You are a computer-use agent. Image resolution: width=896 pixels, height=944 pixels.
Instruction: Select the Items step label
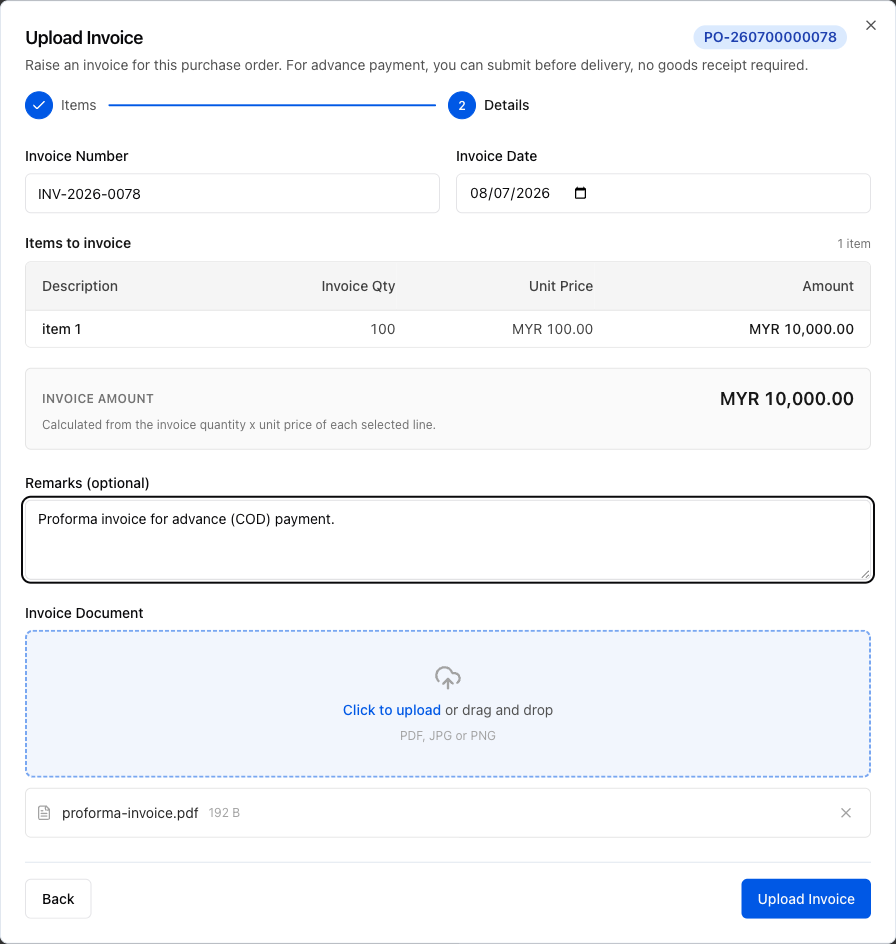pyautogui.click(x=78, y=105)
